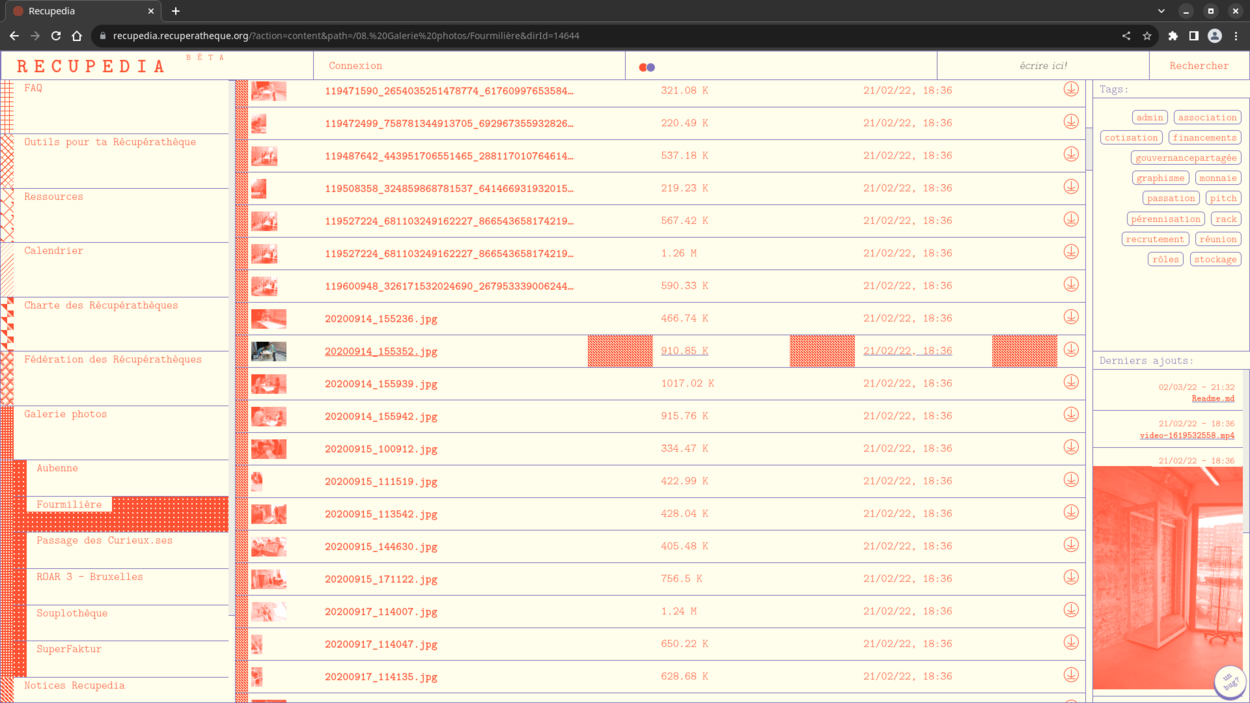Open the bug report round badge
This screenshot has width=1250, height=703.
(x=1229, y=682)
